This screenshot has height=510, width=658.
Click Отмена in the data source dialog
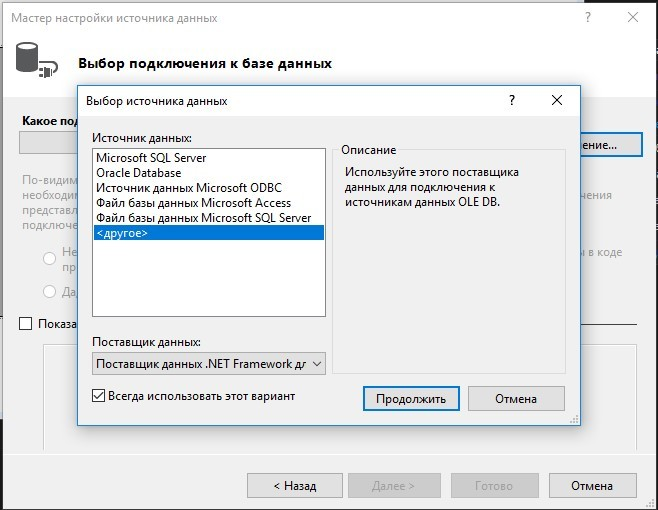(516, 398)
